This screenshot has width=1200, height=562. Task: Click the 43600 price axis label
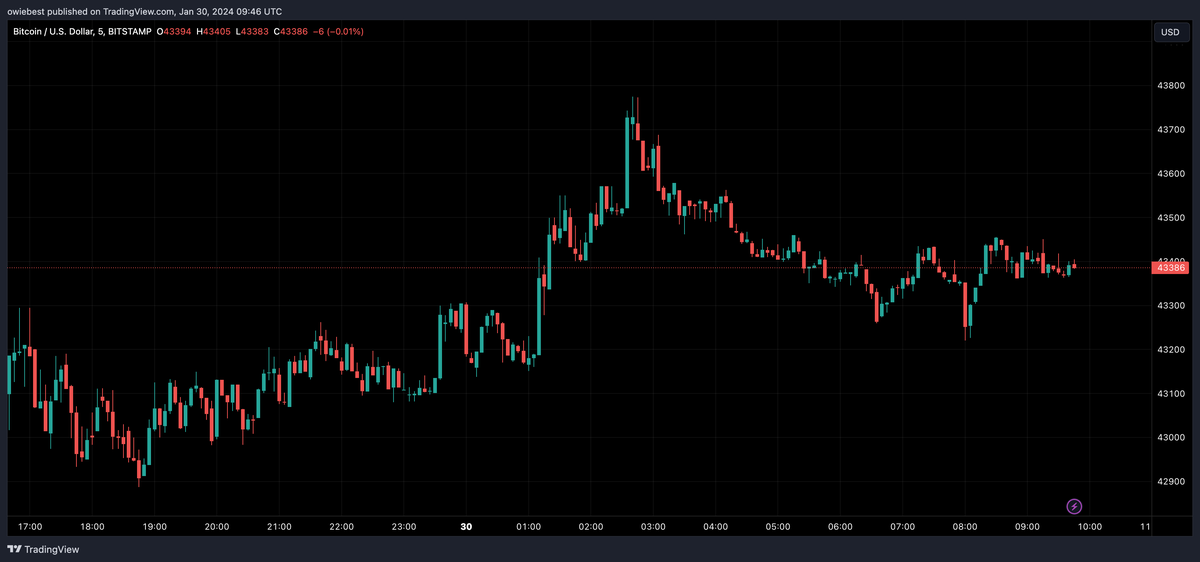pos(1171,174)
